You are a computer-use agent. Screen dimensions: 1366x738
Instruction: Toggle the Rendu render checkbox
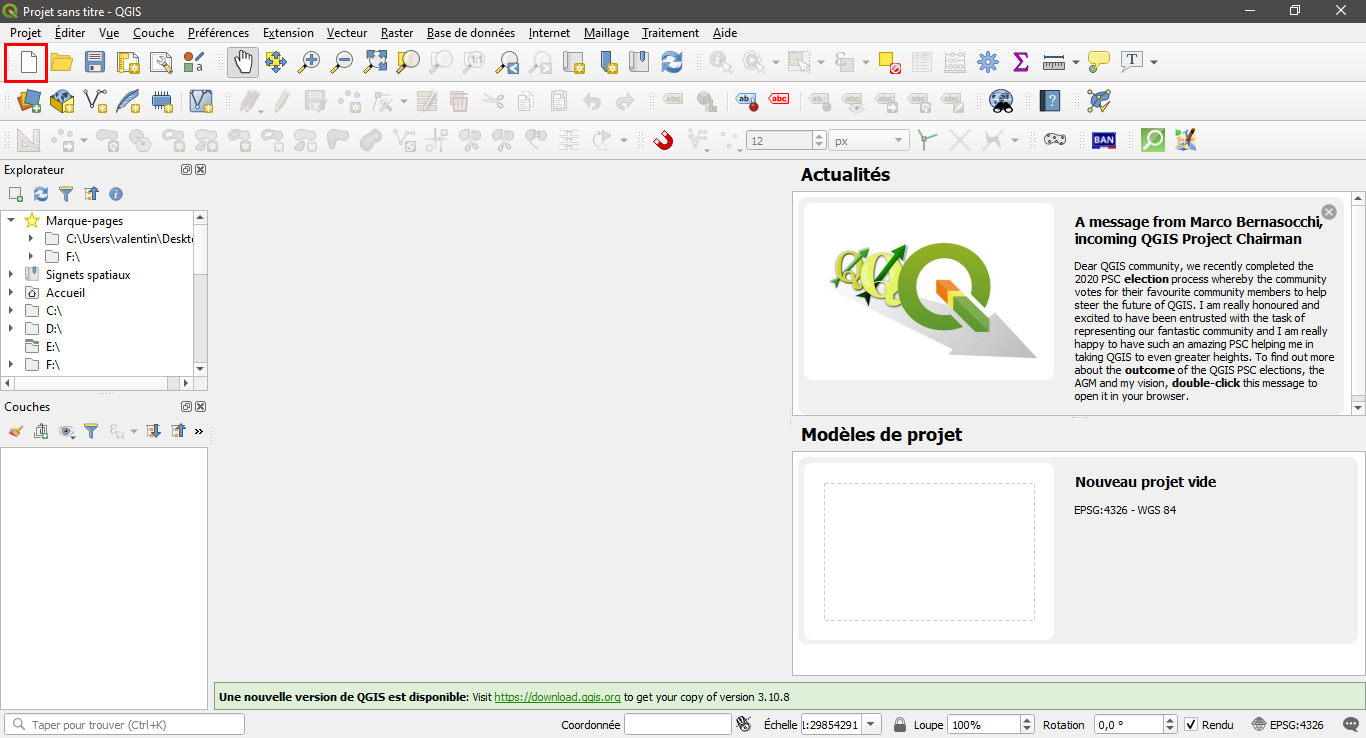tap(1191, 725)
